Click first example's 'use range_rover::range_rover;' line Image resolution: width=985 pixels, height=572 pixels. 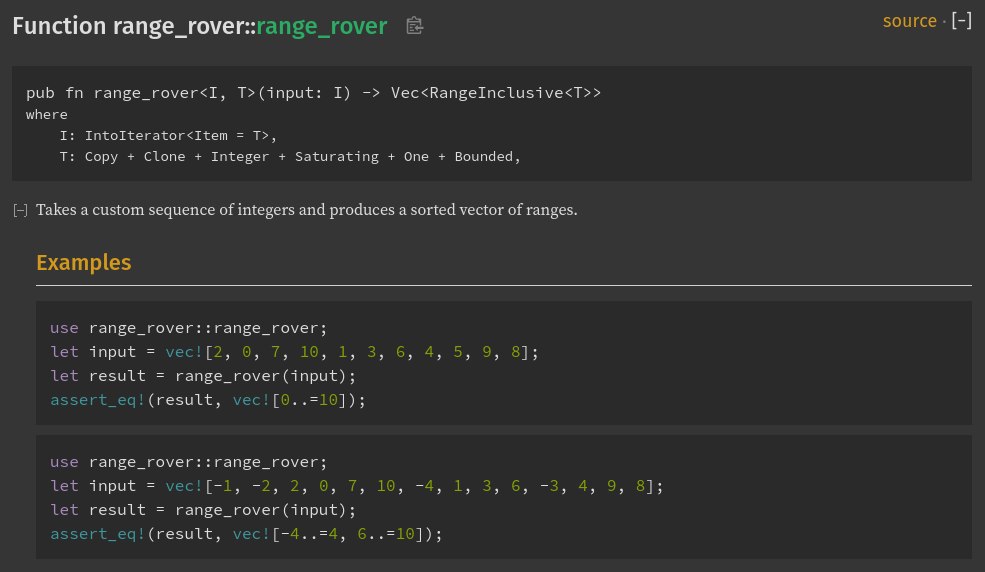188,328
